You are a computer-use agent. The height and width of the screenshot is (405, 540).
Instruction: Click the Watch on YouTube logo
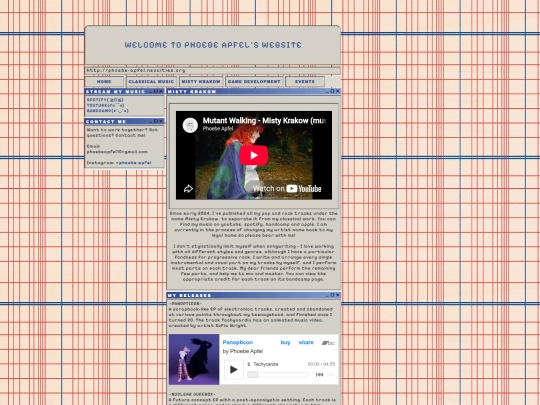coord(287,188)
